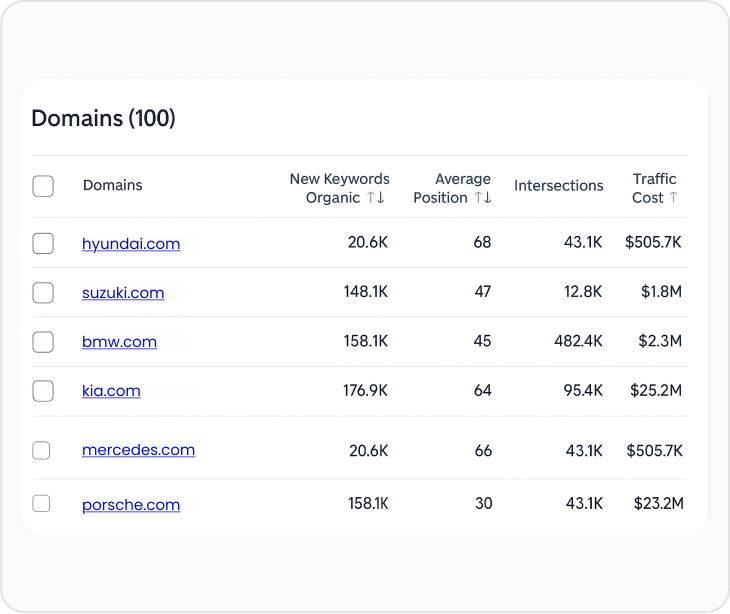Image resolution: width=730 pixels, height=614 pixels.
Task: Click Average Position sort arrows icon
Action: click(x=482, y=198)
